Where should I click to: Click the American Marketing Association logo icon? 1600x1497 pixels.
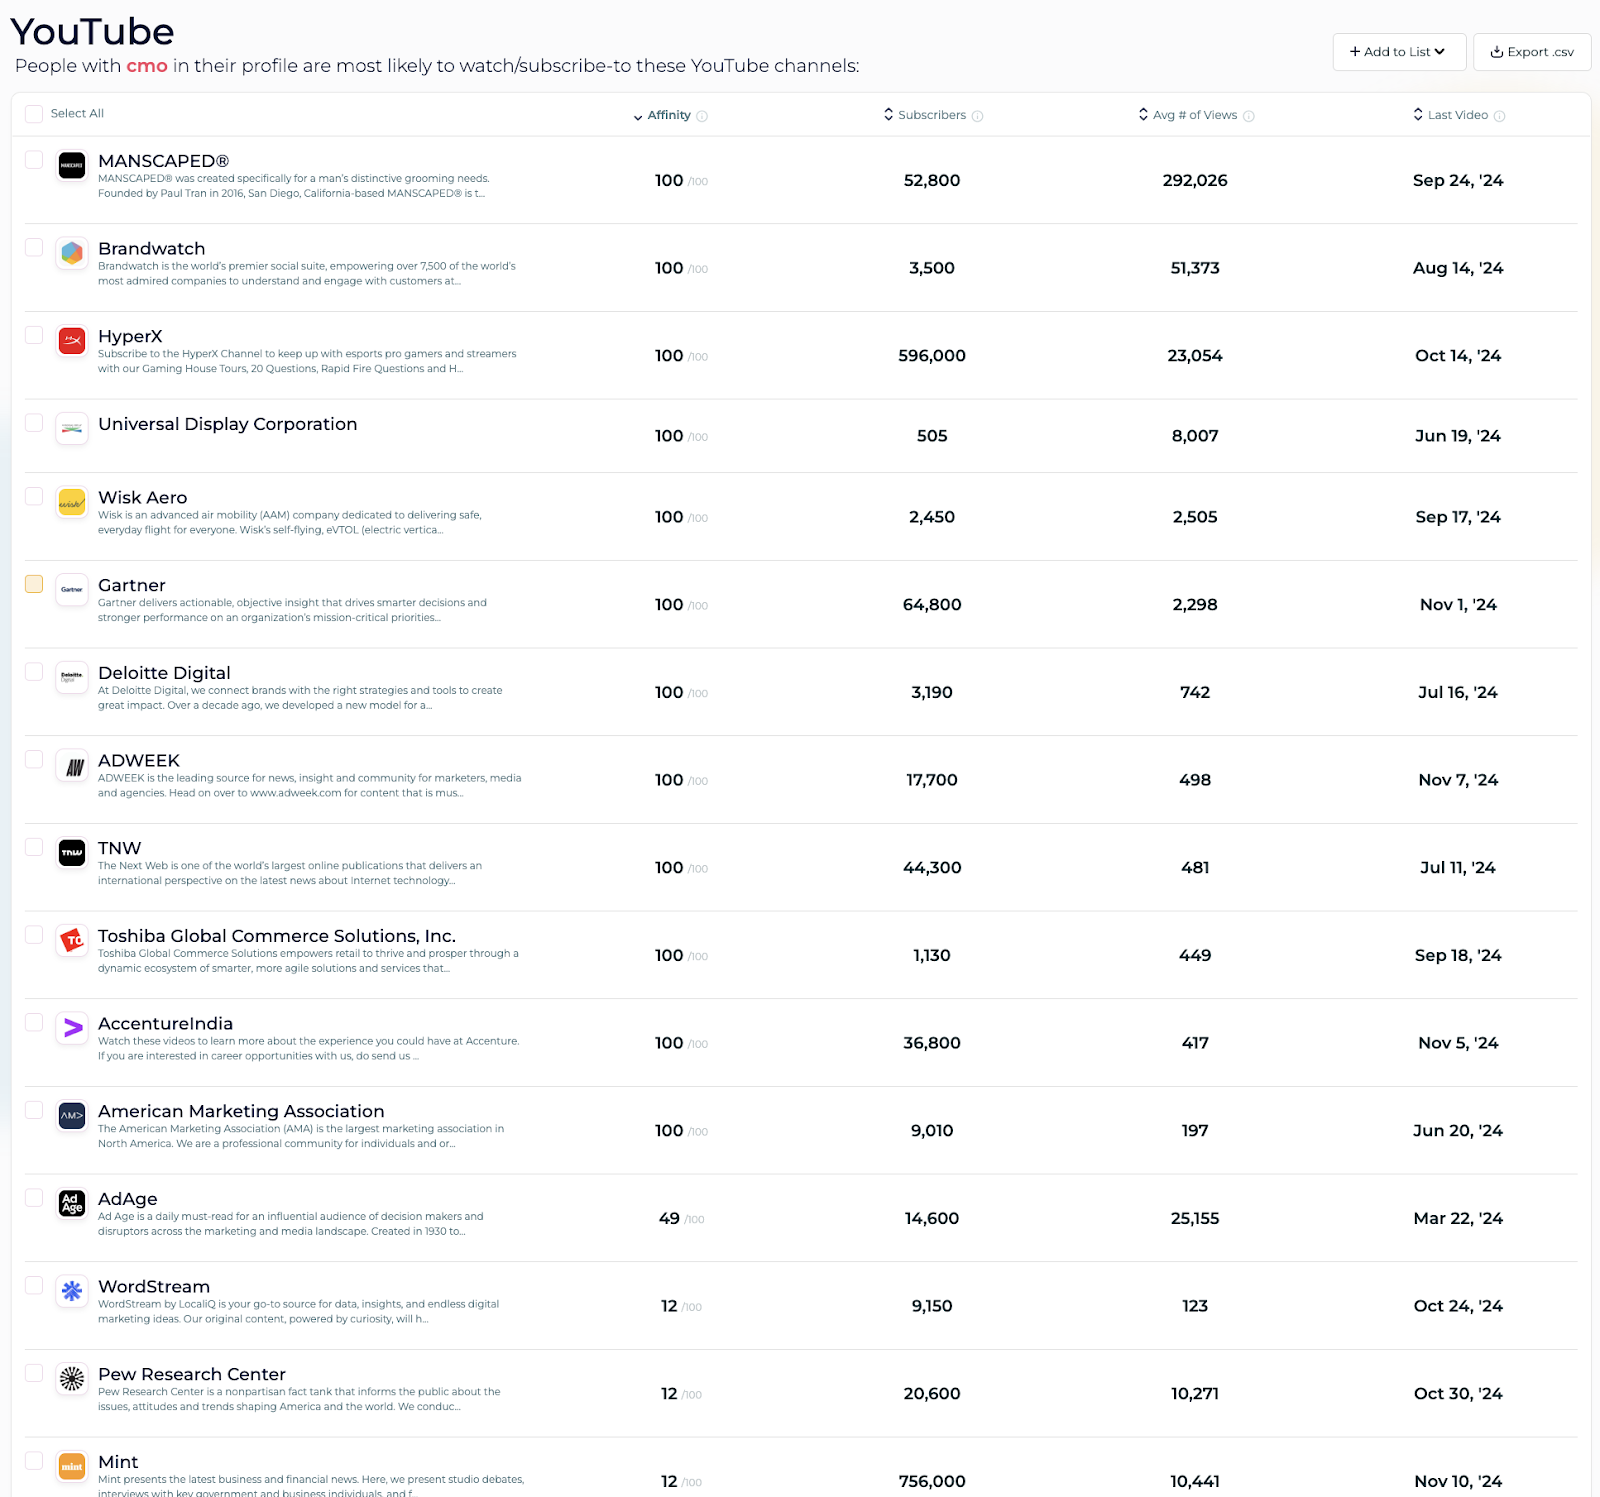(72, 1116)
